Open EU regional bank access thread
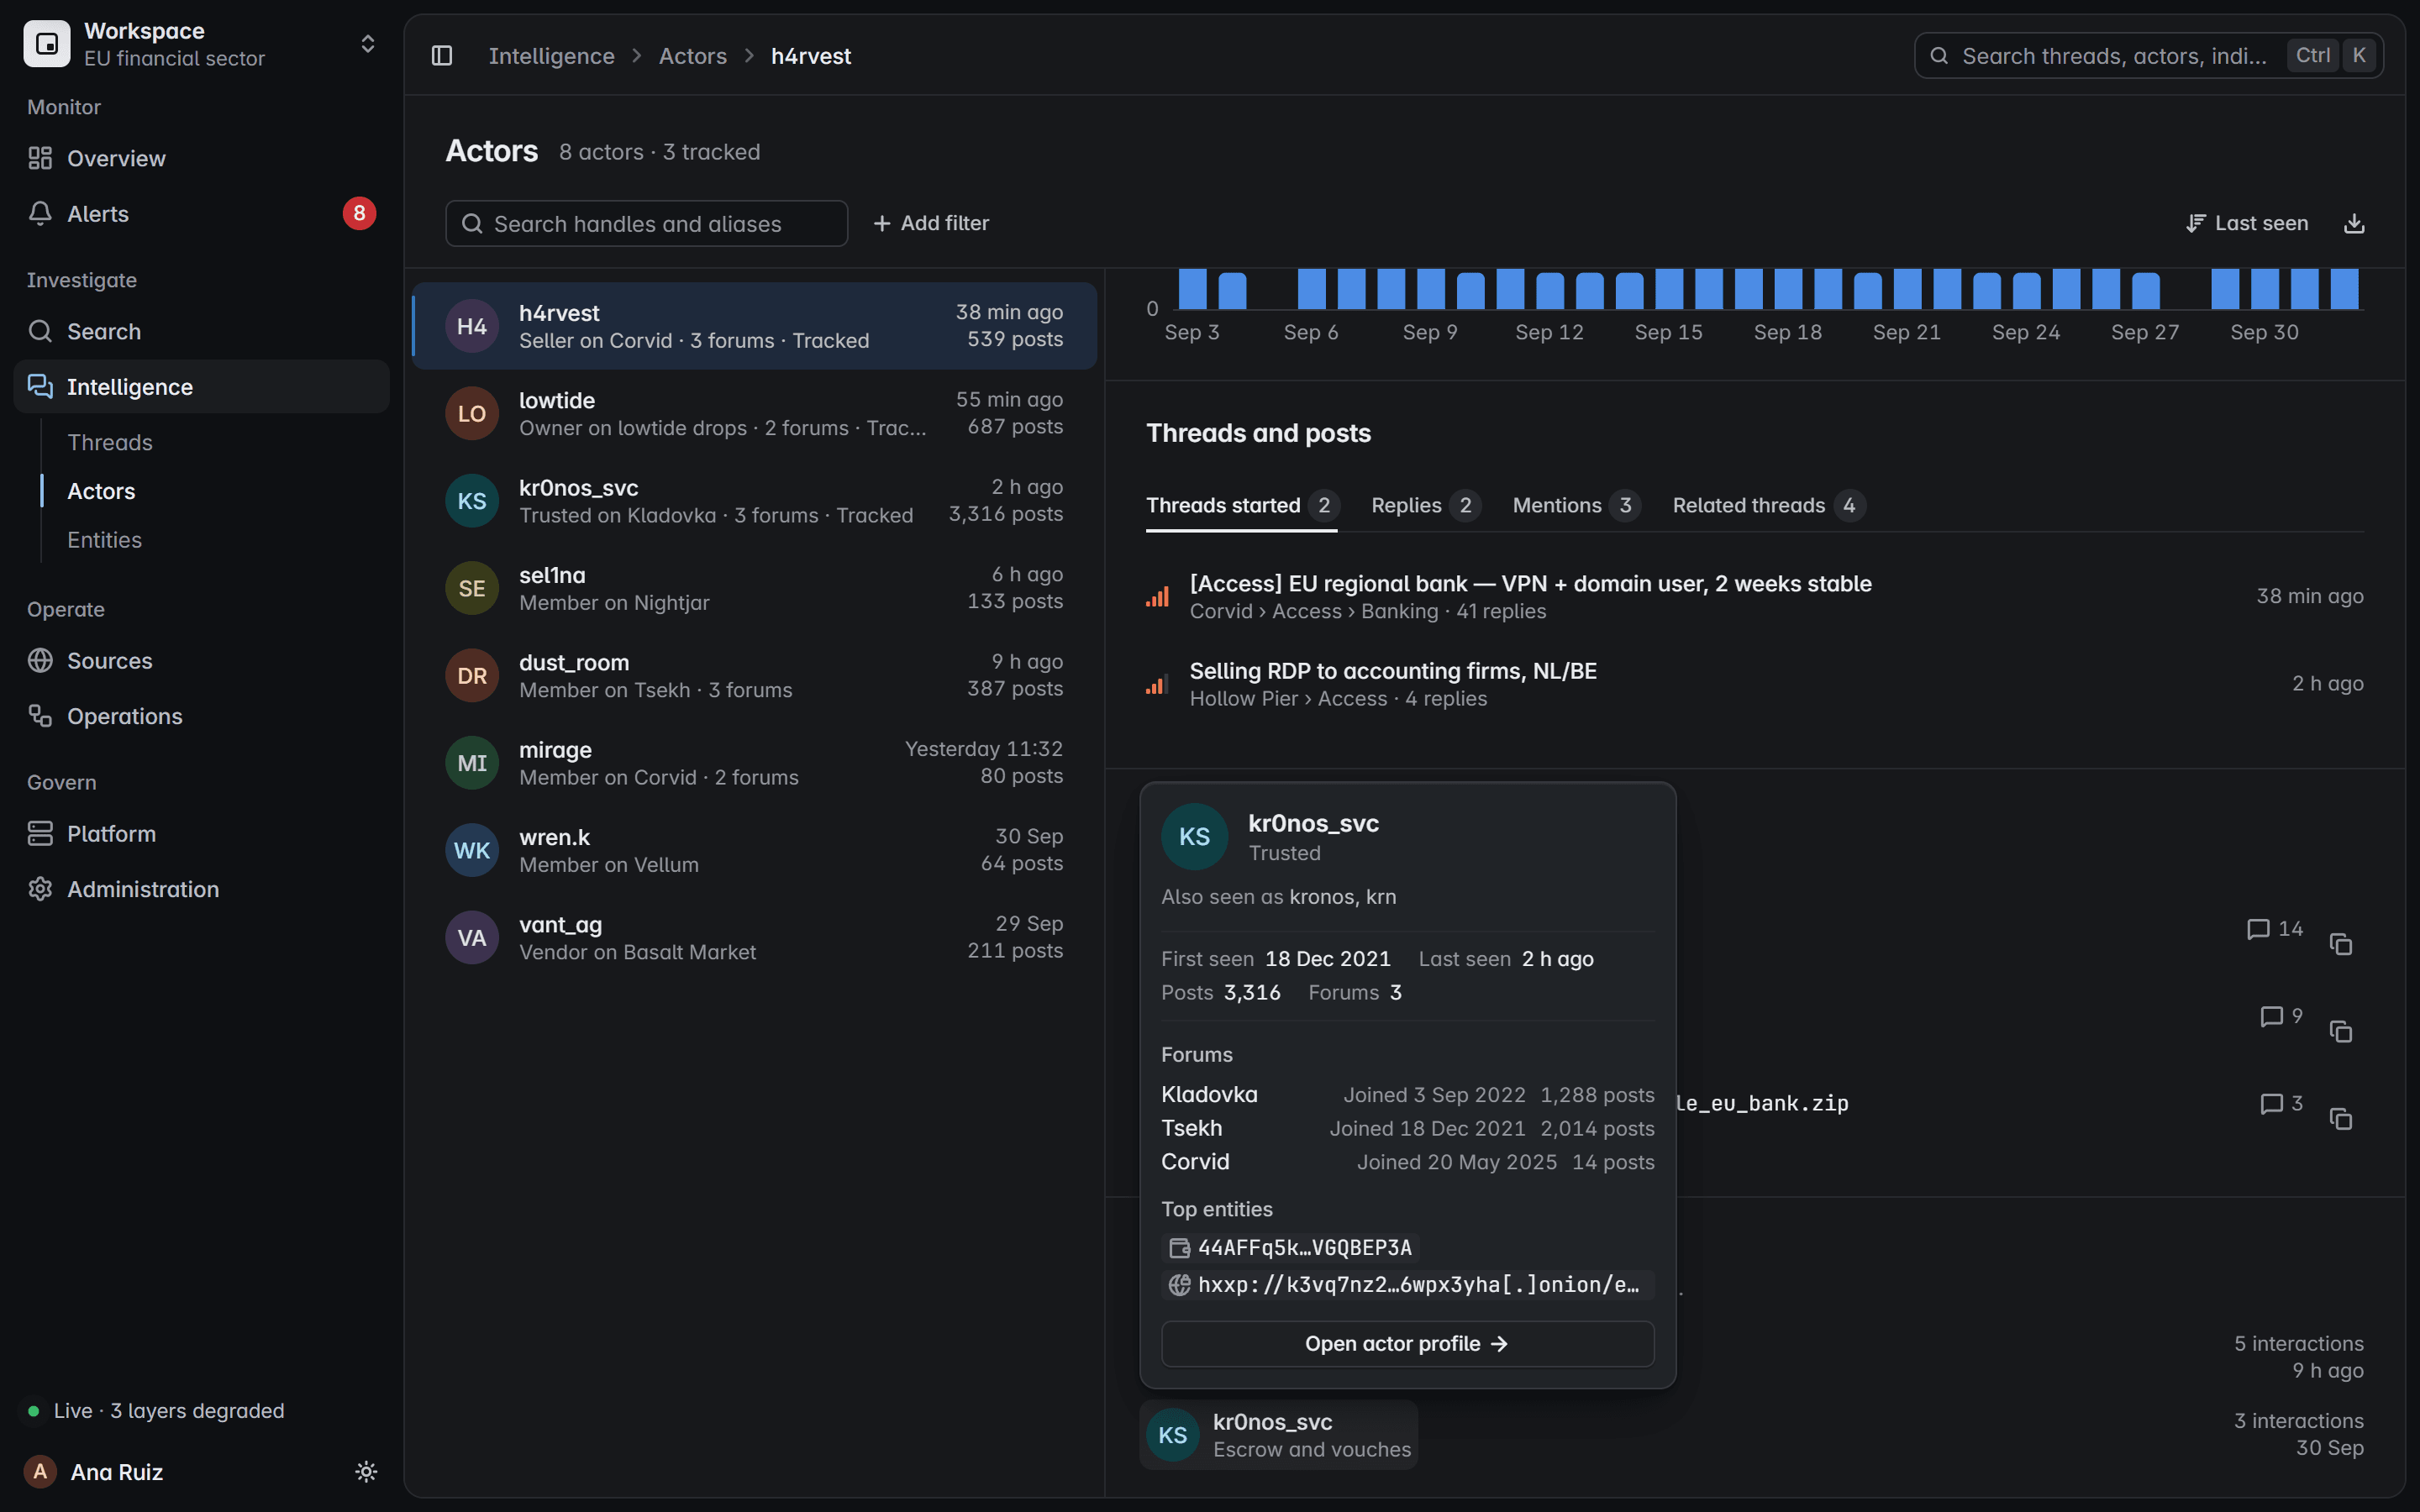 click(x=1754, y=596)
